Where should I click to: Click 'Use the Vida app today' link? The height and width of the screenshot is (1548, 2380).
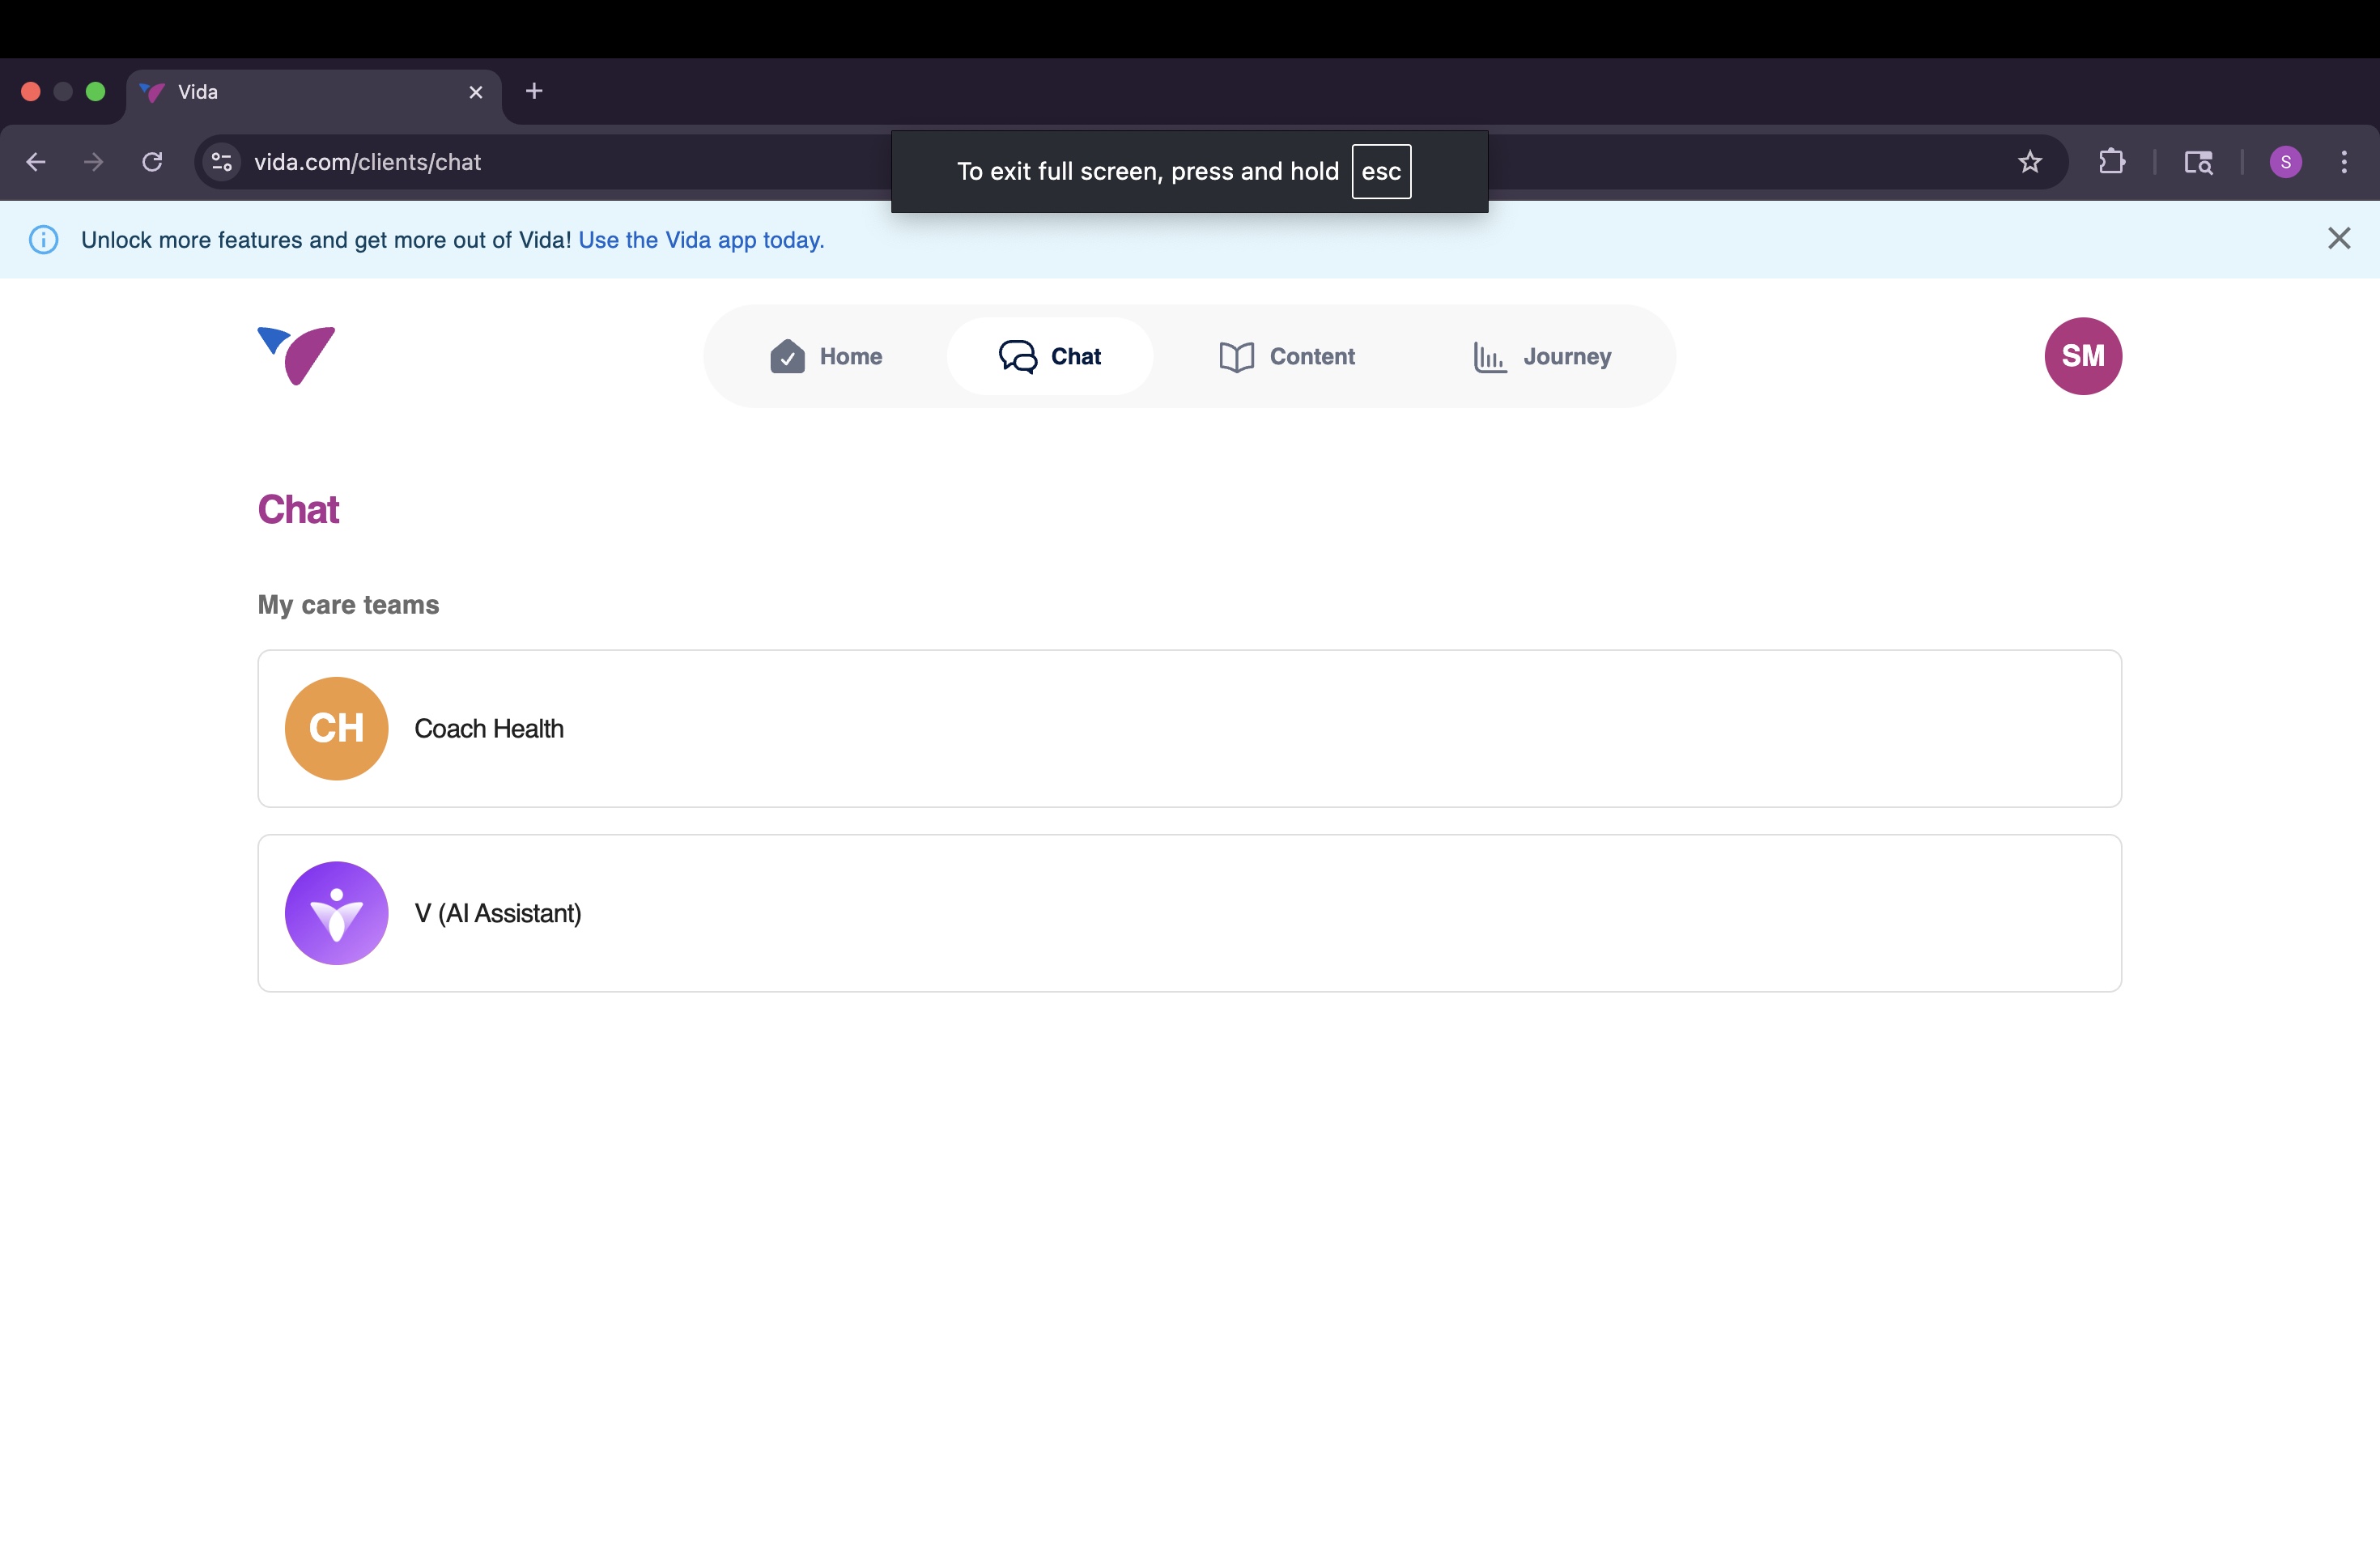(701, 240)
